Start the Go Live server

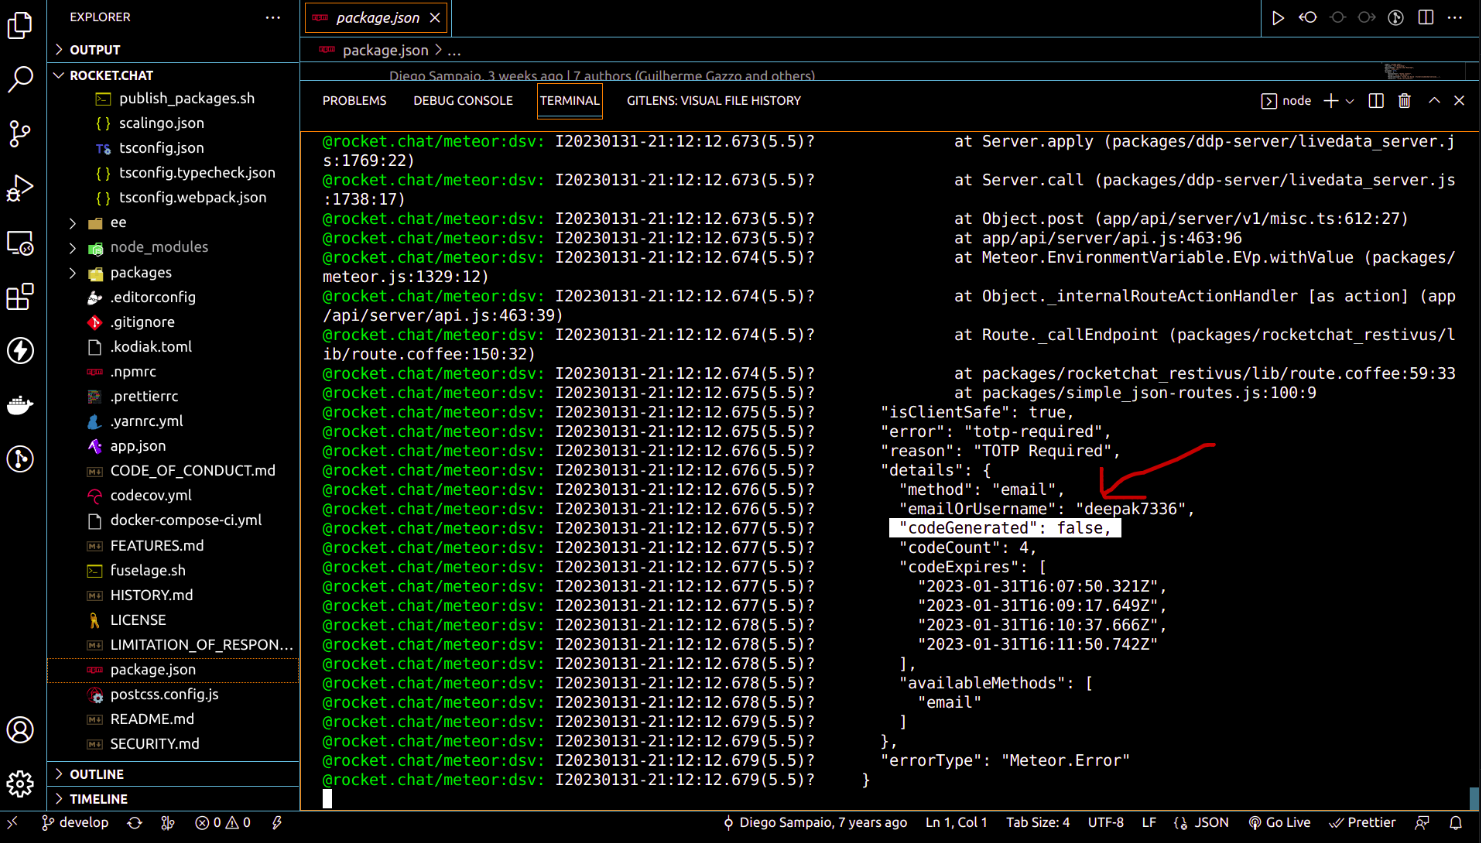click(x=1279, y=822)
